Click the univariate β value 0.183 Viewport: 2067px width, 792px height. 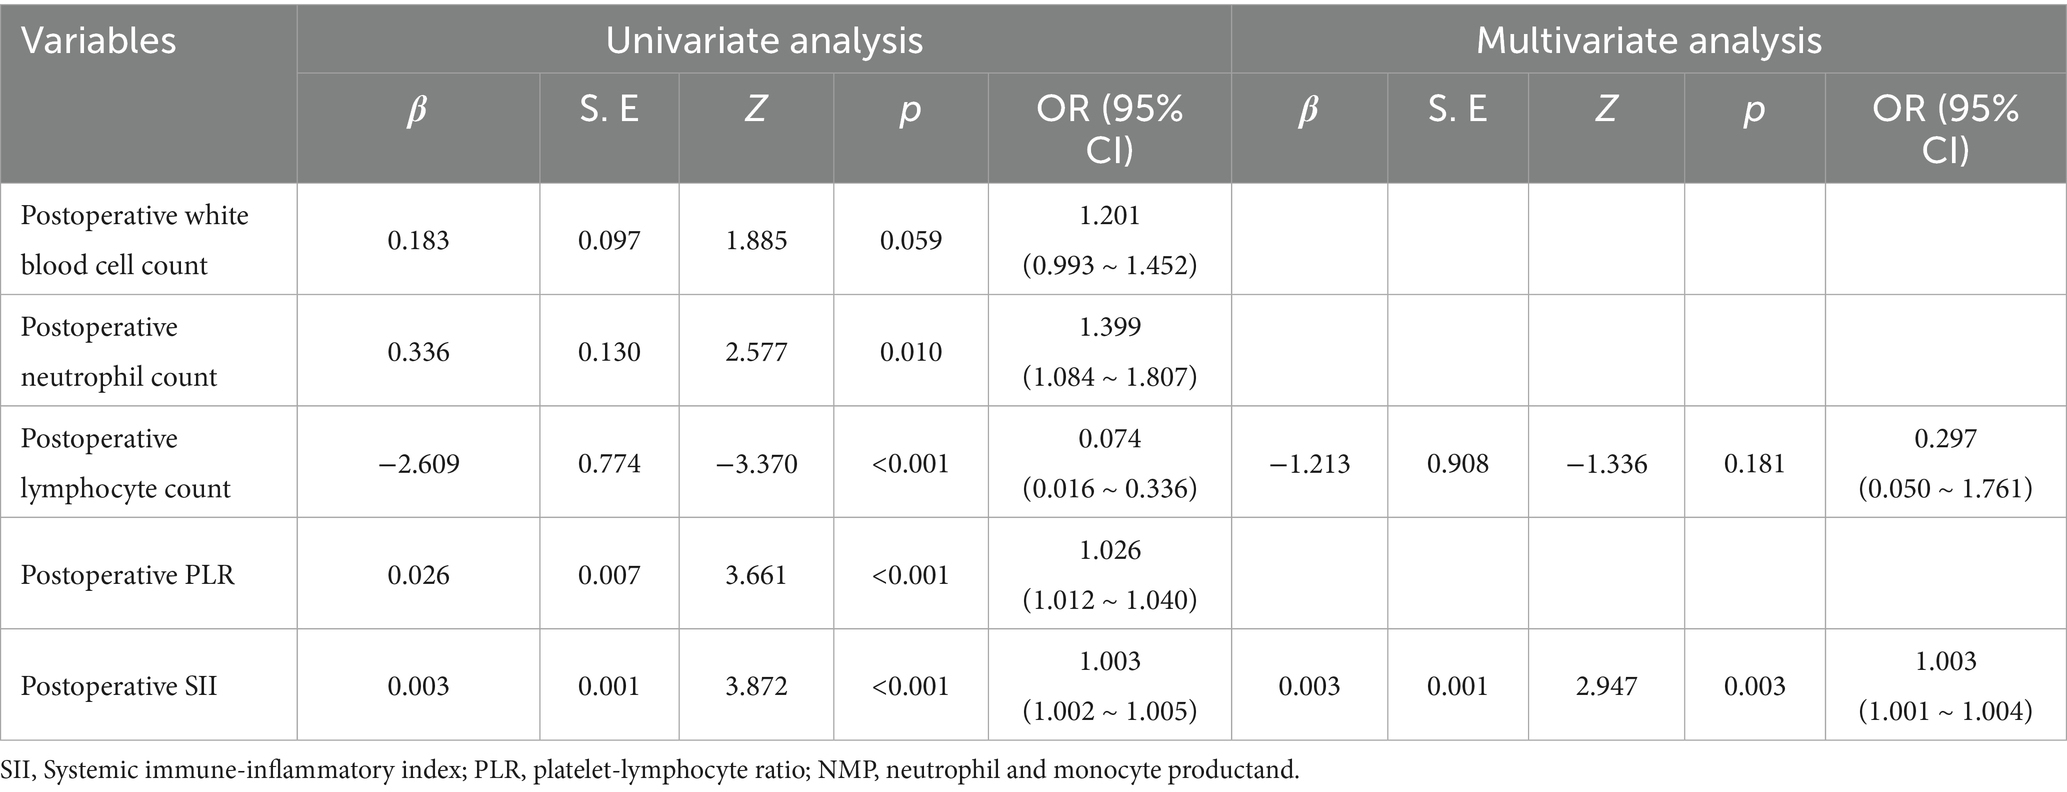click(418, 241)
